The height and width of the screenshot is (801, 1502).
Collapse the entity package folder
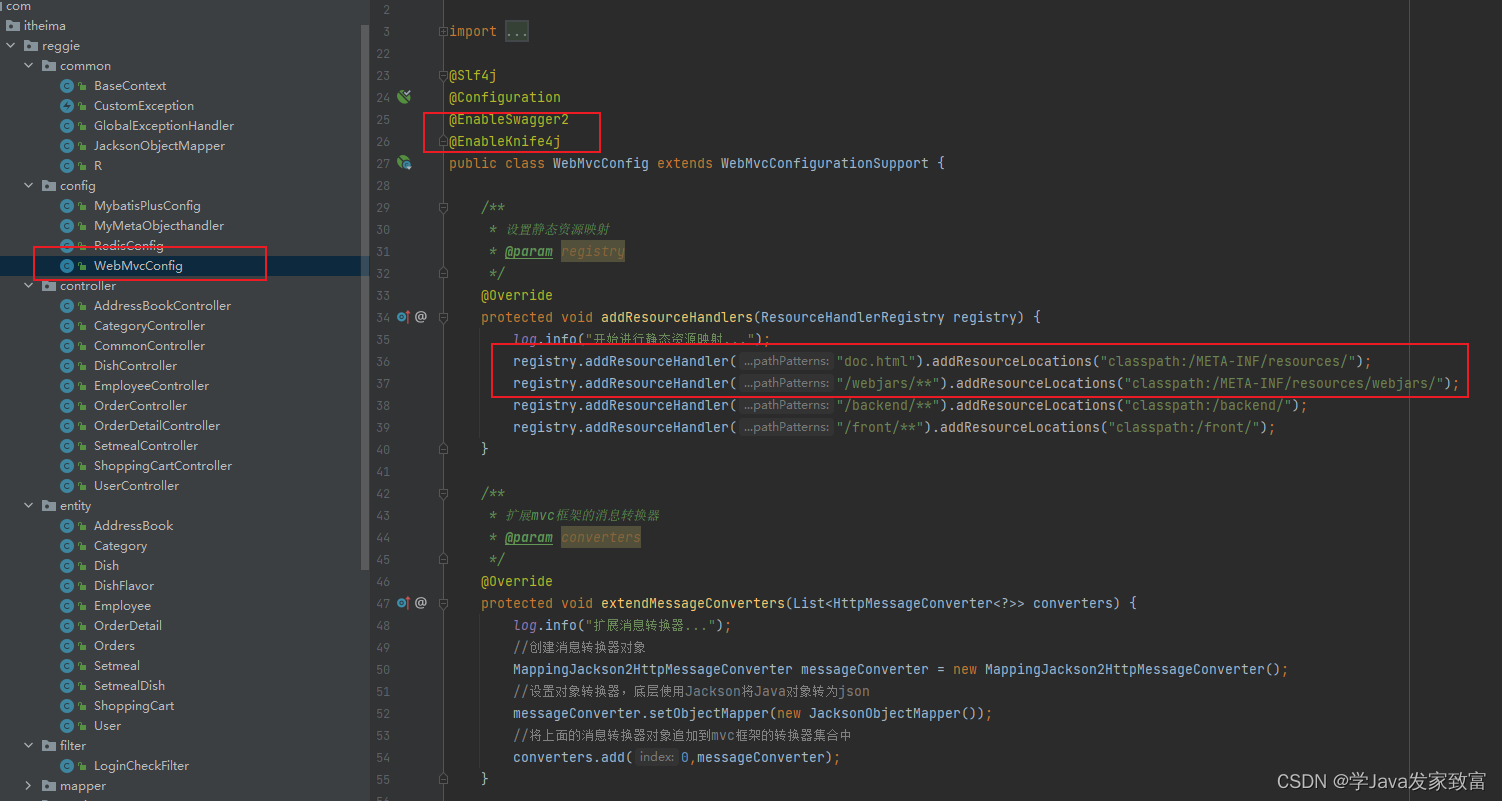point(29,506)
